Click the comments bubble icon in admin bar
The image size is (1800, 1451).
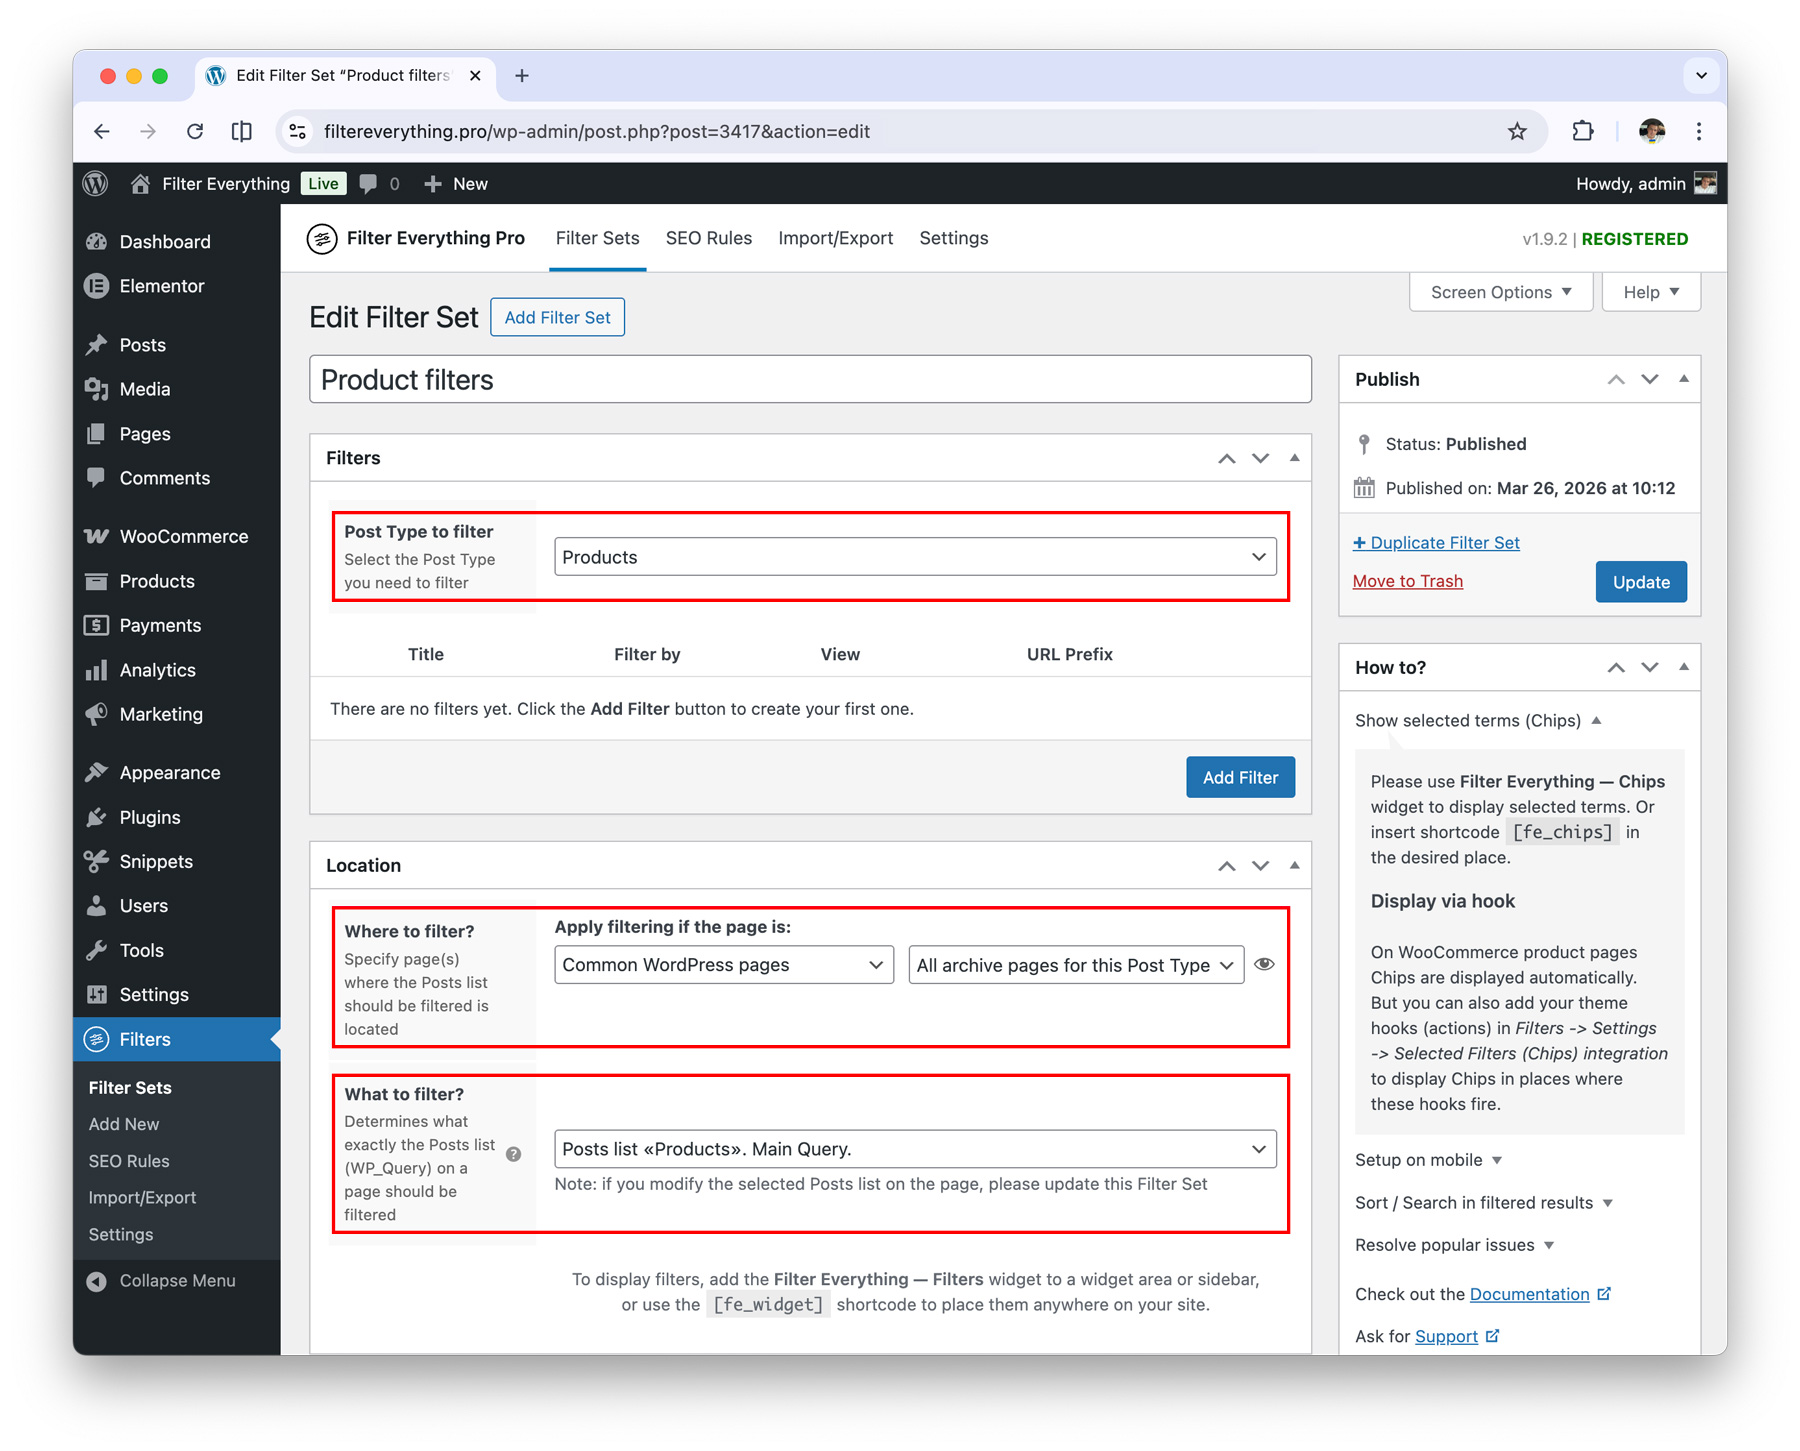[x=369, y=184]
